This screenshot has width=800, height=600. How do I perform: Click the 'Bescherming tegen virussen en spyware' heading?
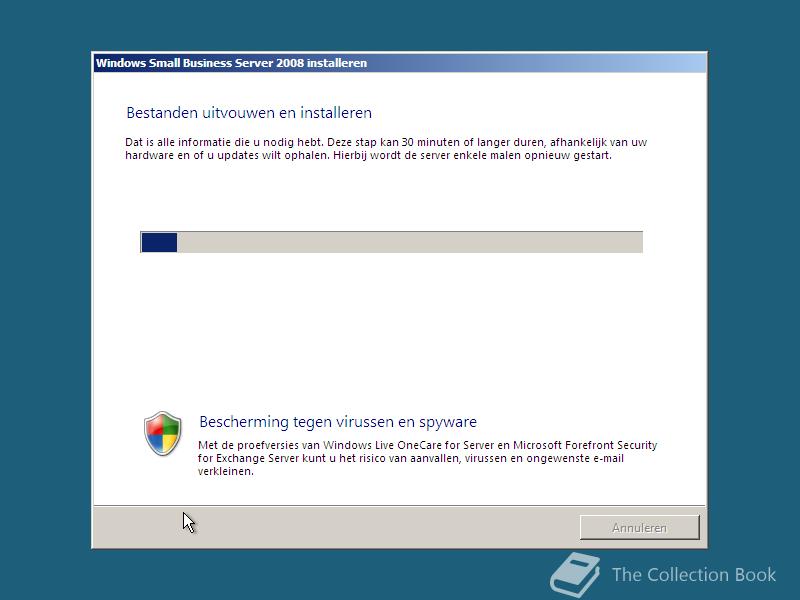tap(338, 422)
